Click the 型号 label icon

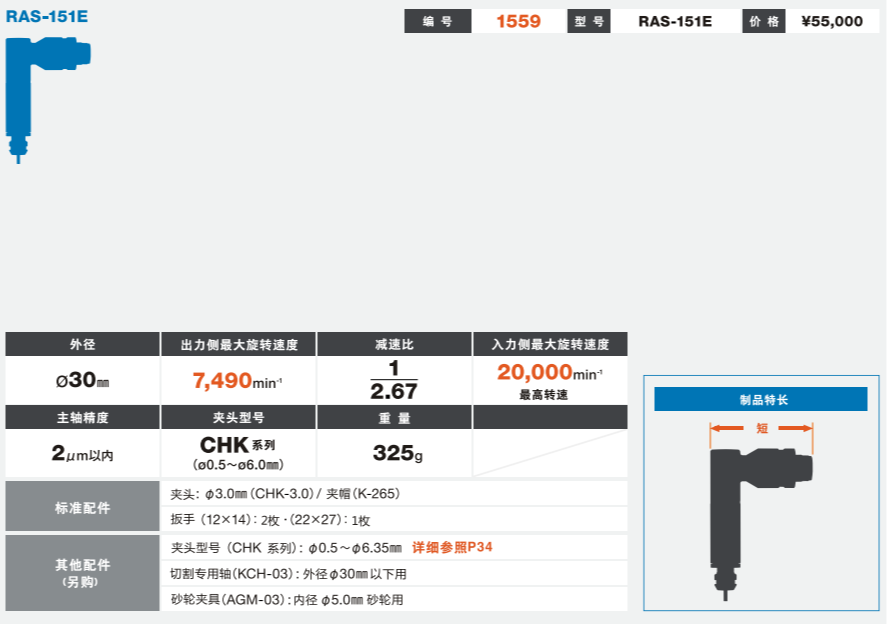point(590,21)
